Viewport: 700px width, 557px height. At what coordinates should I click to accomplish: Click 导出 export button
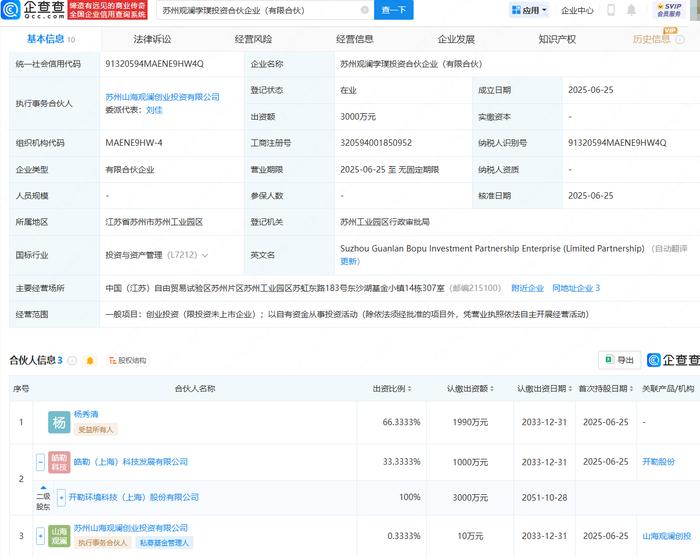pos(620,360)
